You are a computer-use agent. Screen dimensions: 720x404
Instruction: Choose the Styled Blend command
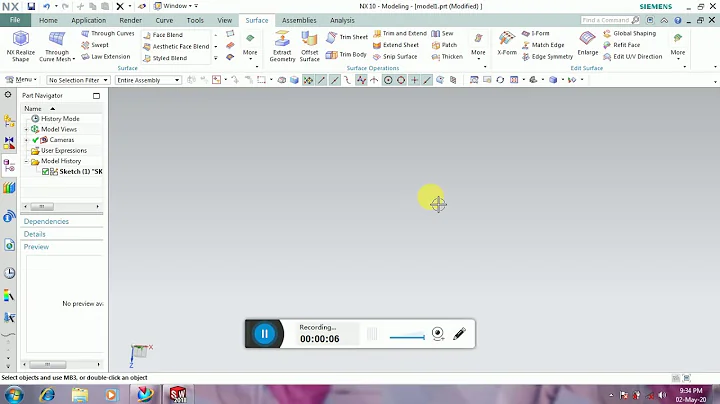165,58
